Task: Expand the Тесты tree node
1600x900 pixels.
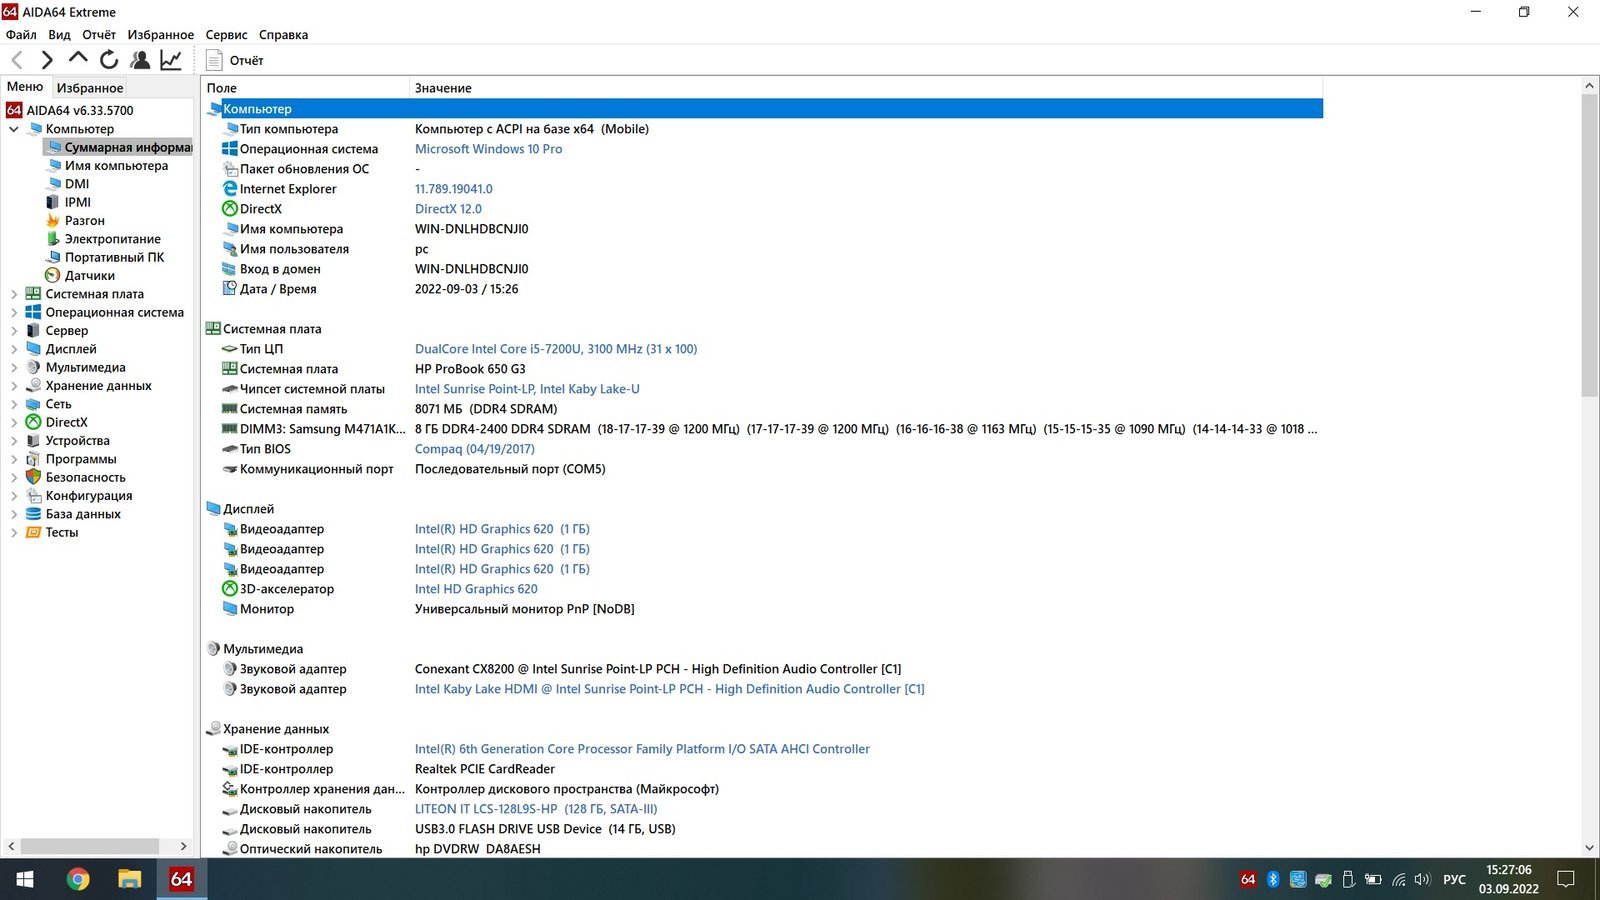Action: point(14,532)
